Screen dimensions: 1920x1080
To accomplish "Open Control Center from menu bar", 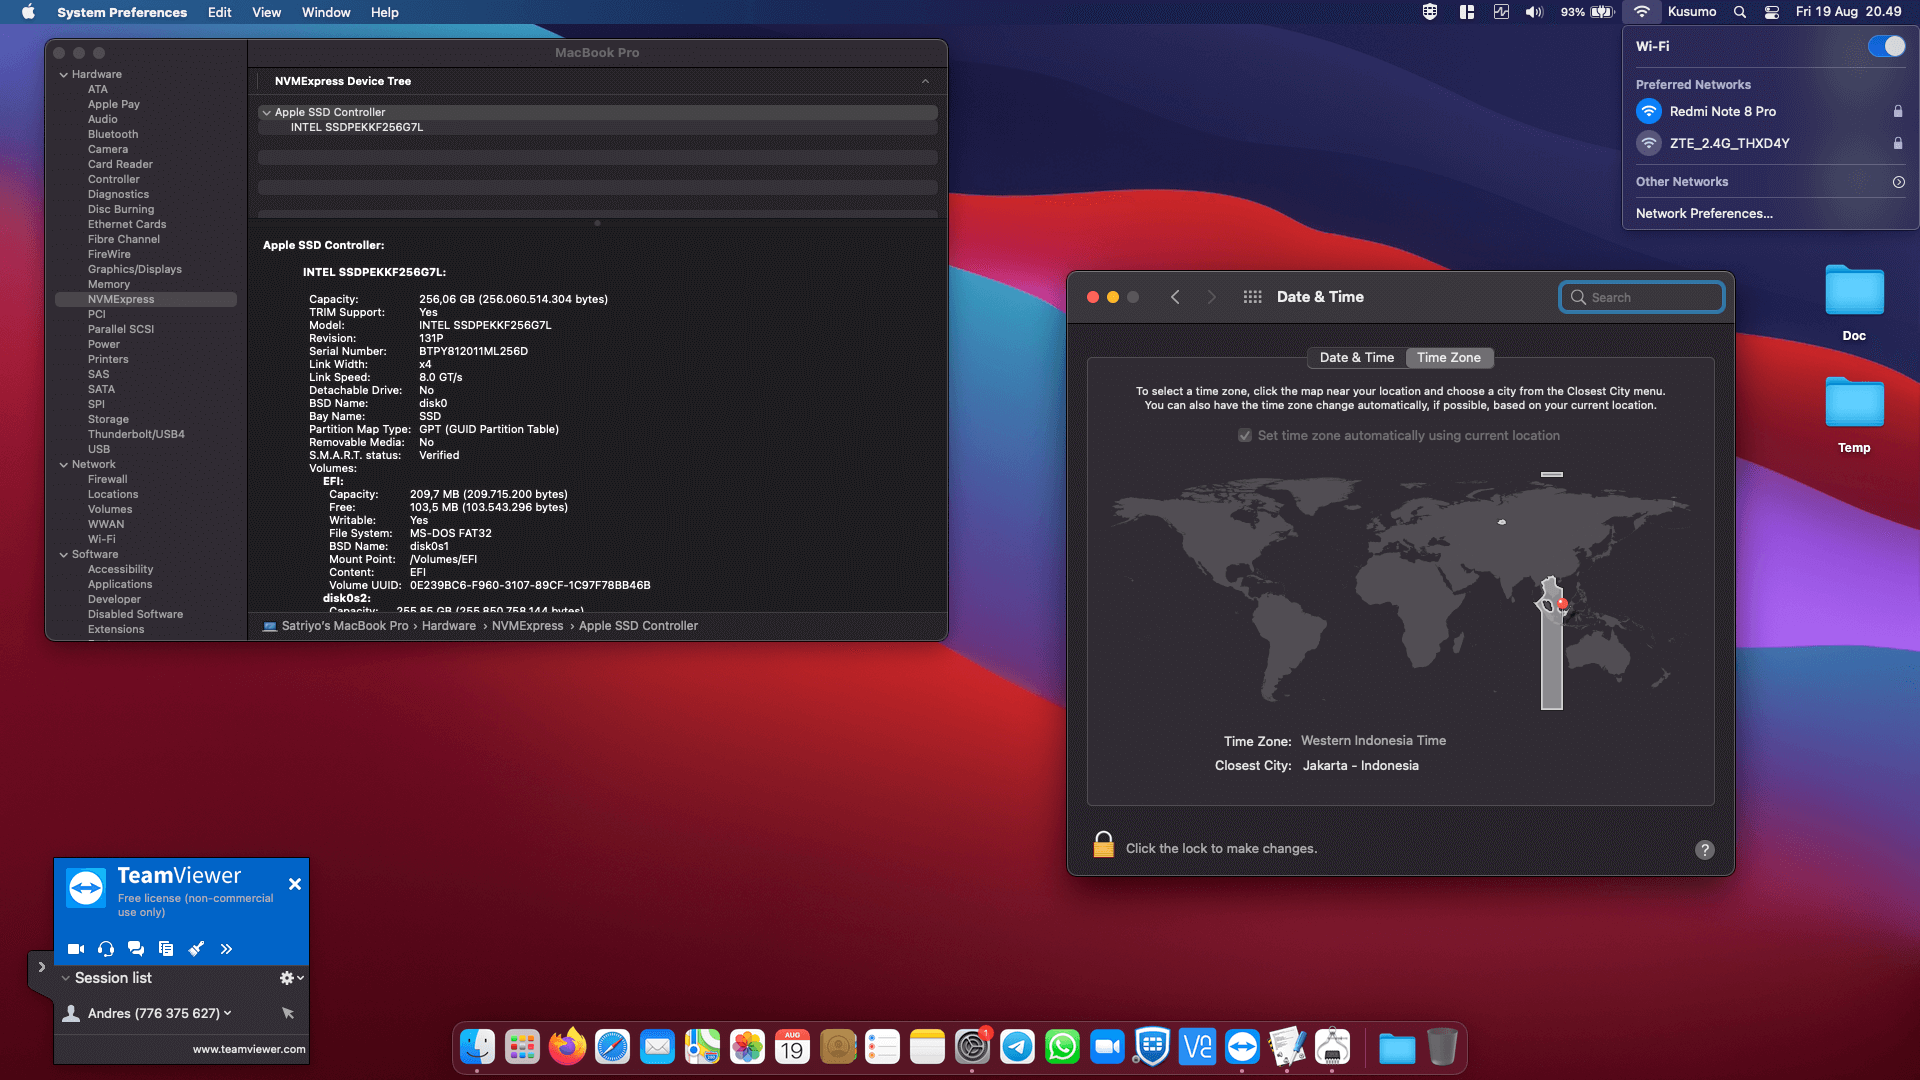I will (1771, 12).
